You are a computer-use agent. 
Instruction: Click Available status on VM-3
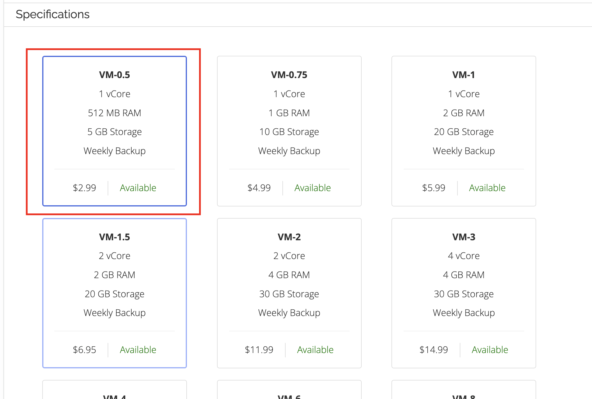tap(490, 350)
